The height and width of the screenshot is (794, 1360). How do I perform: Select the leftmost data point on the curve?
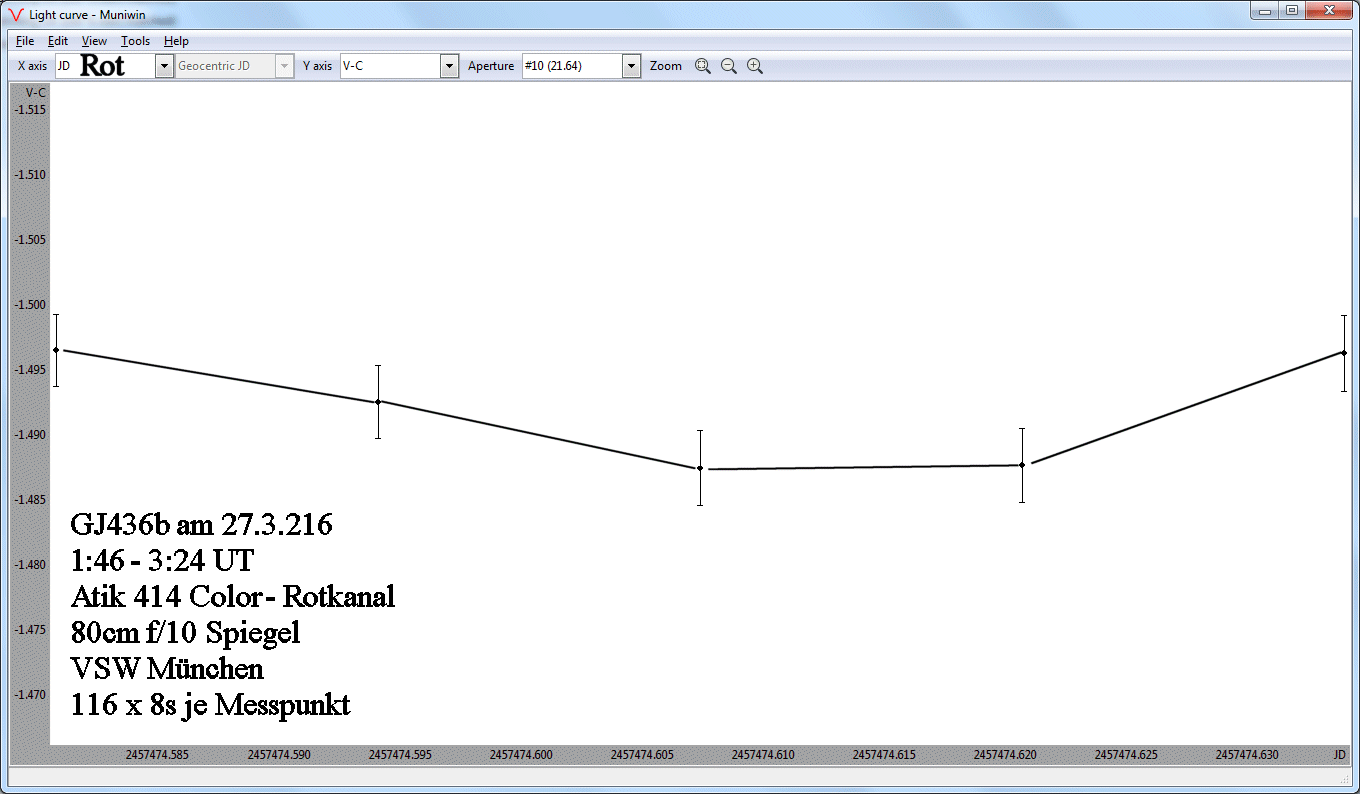[56, 350]
